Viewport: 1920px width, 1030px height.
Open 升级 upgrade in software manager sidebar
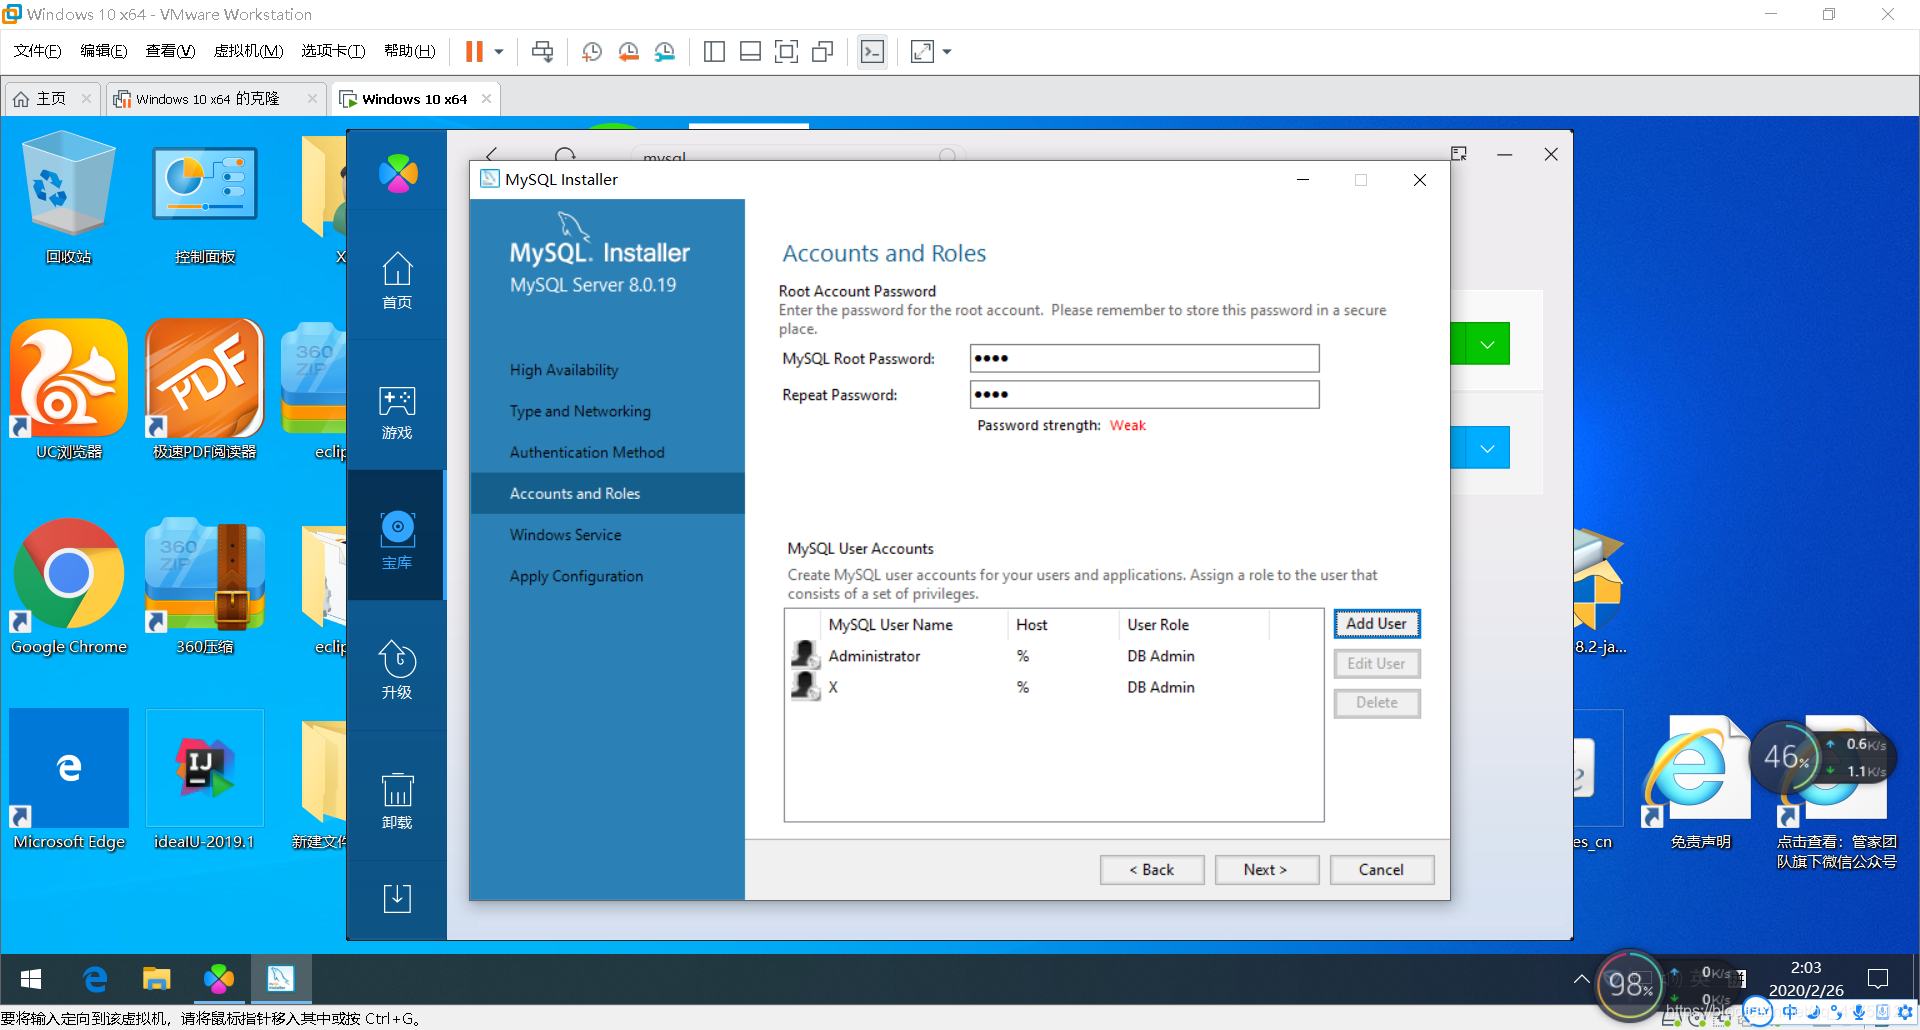(397, 670)
